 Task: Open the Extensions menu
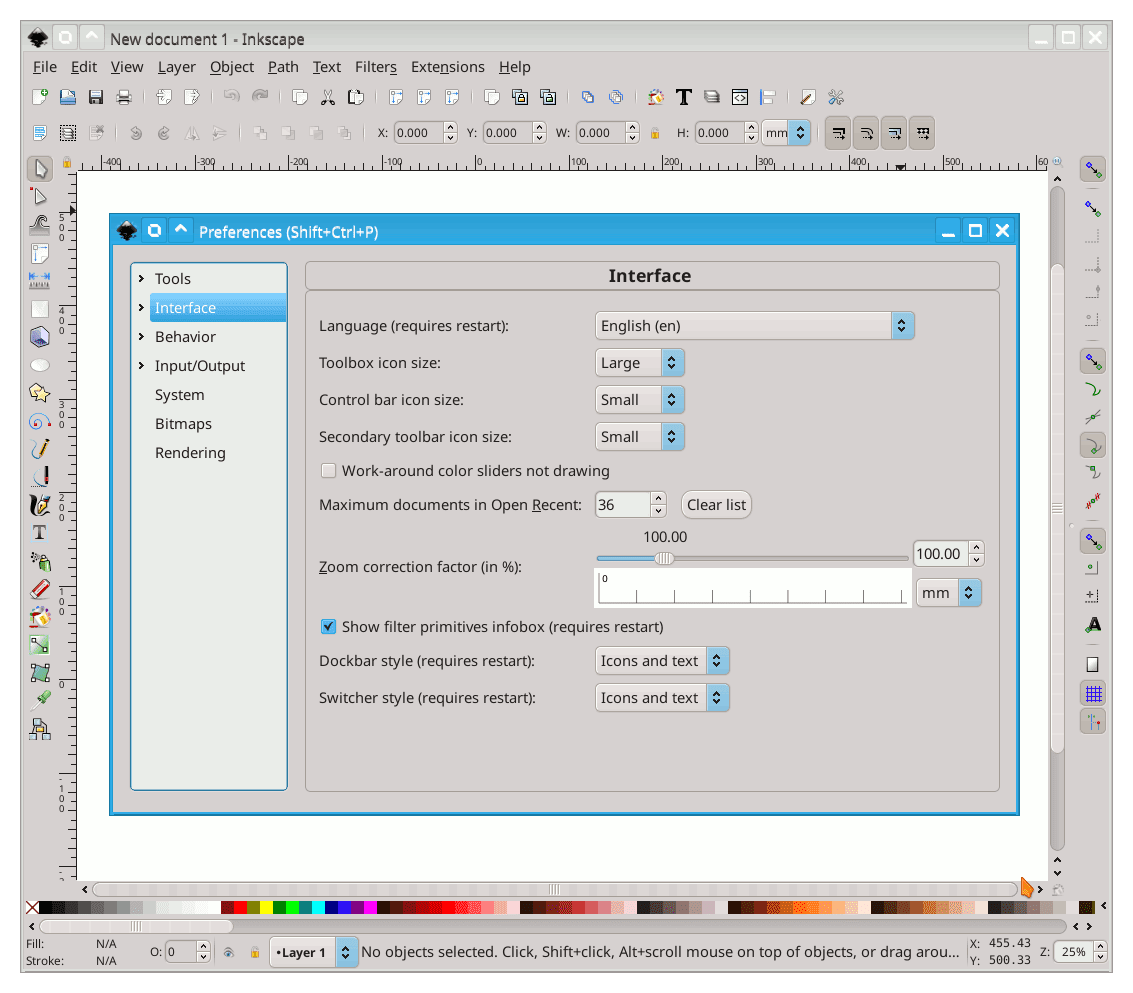coord(447,66)
